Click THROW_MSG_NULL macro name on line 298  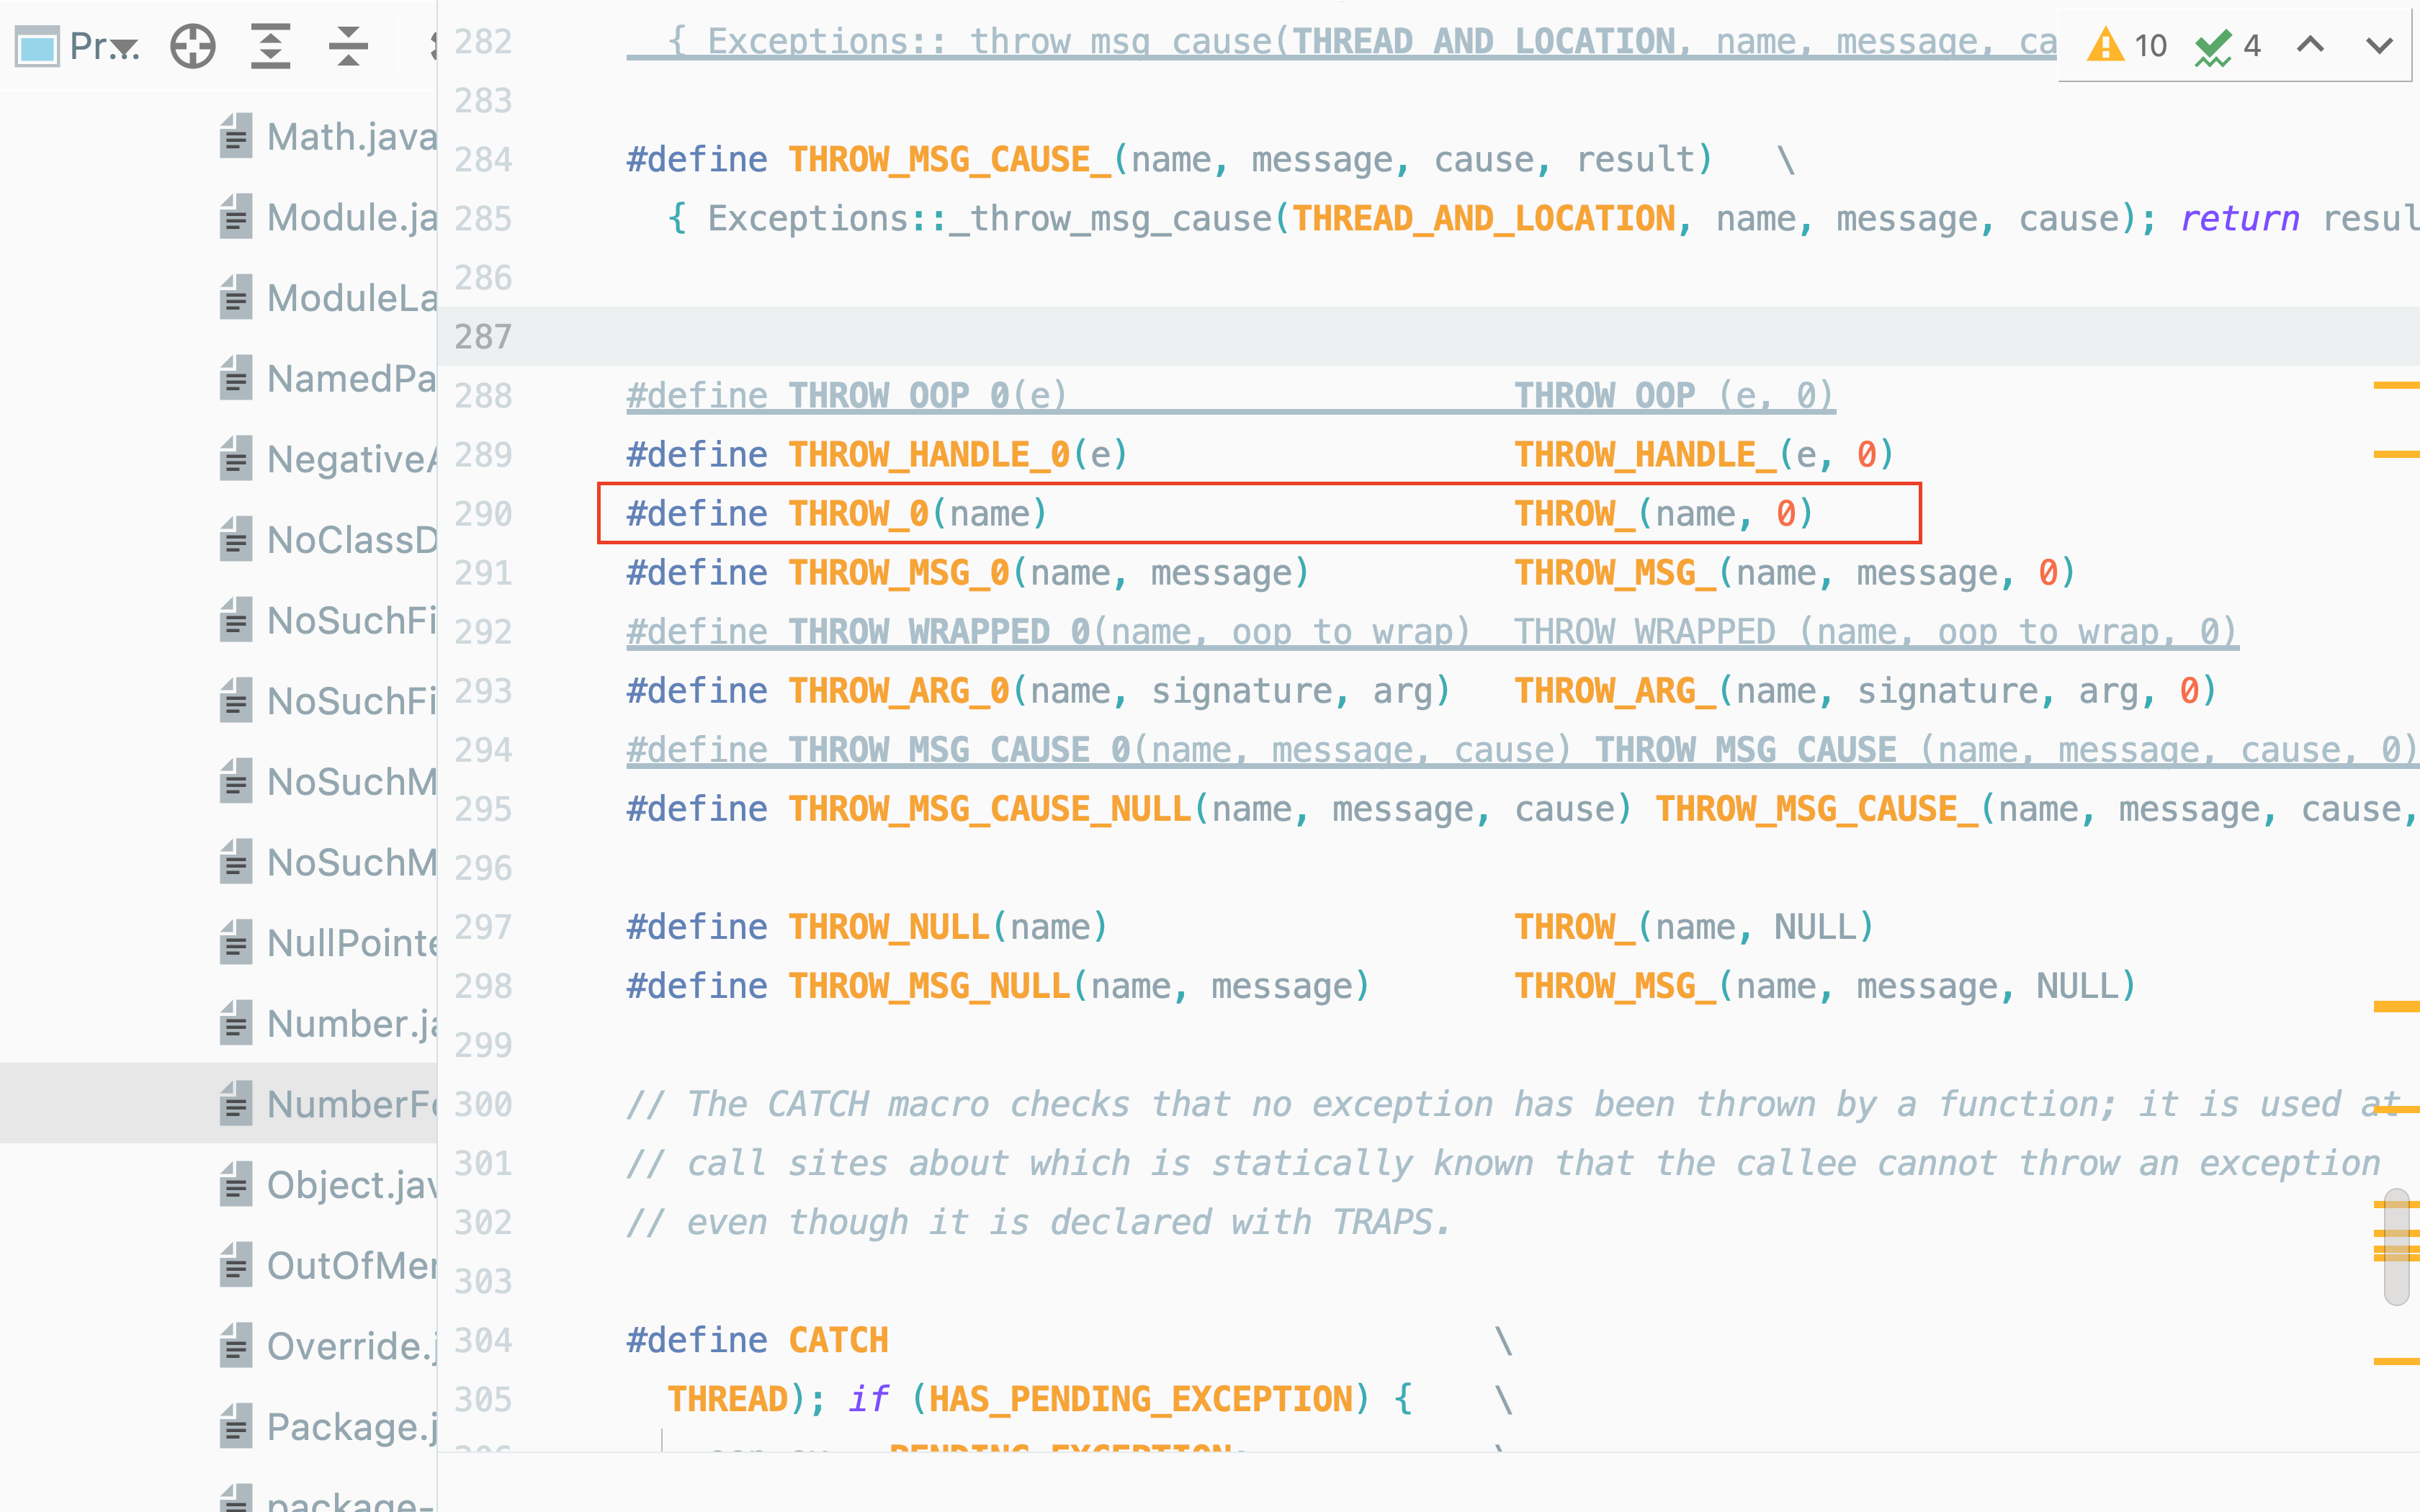[x=930, y=986]
